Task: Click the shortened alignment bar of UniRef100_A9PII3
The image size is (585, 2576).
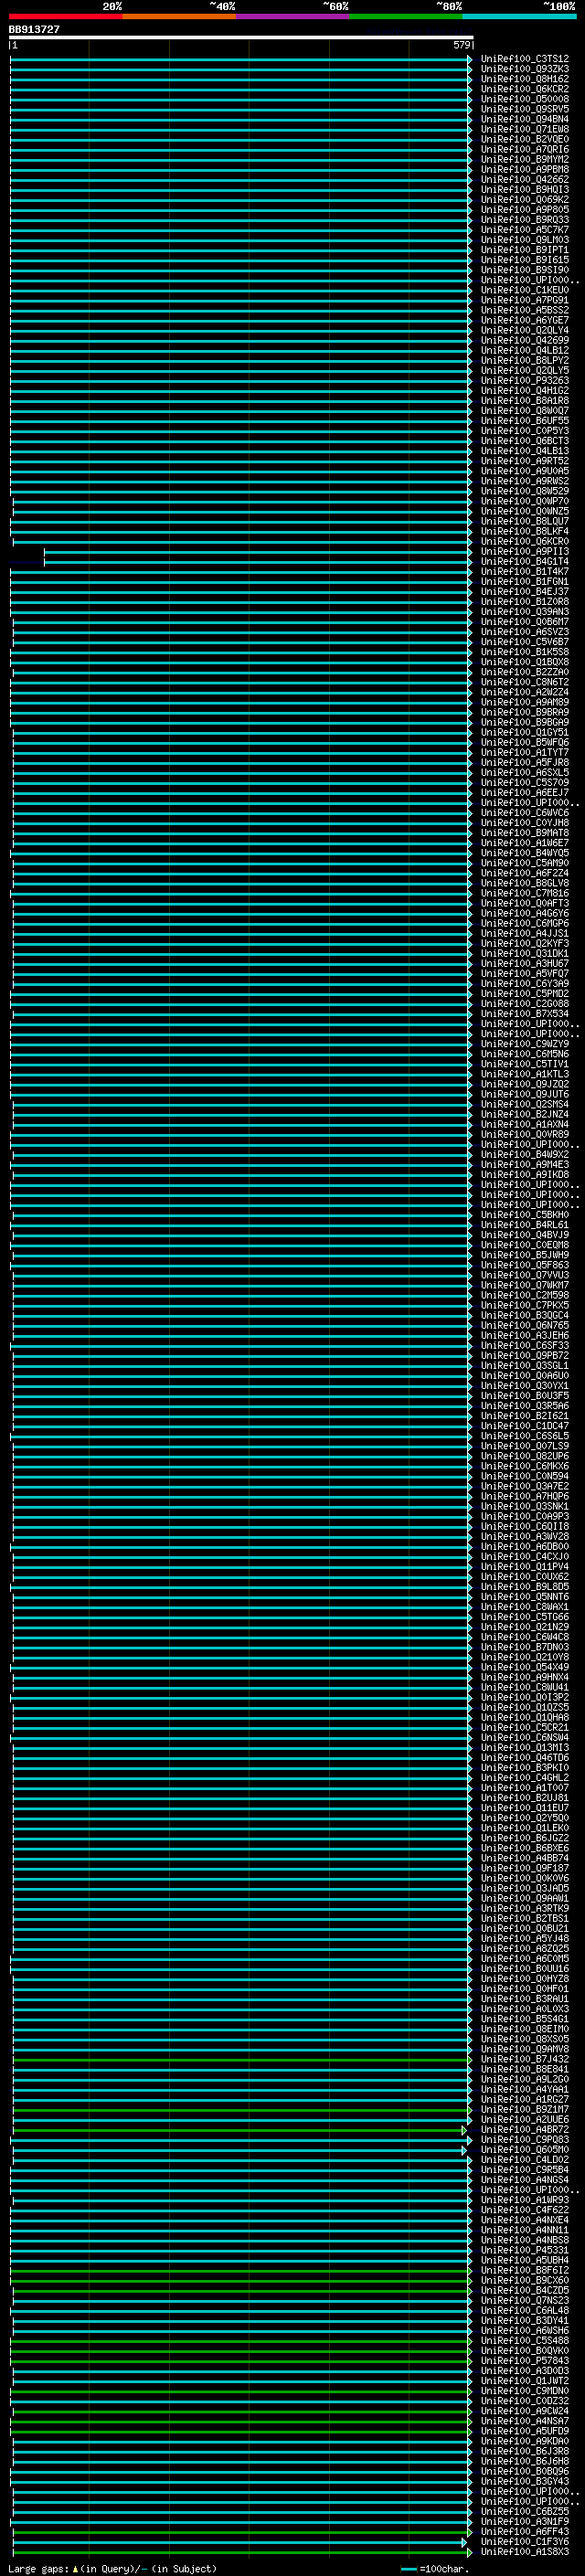Action: point(257,552)
